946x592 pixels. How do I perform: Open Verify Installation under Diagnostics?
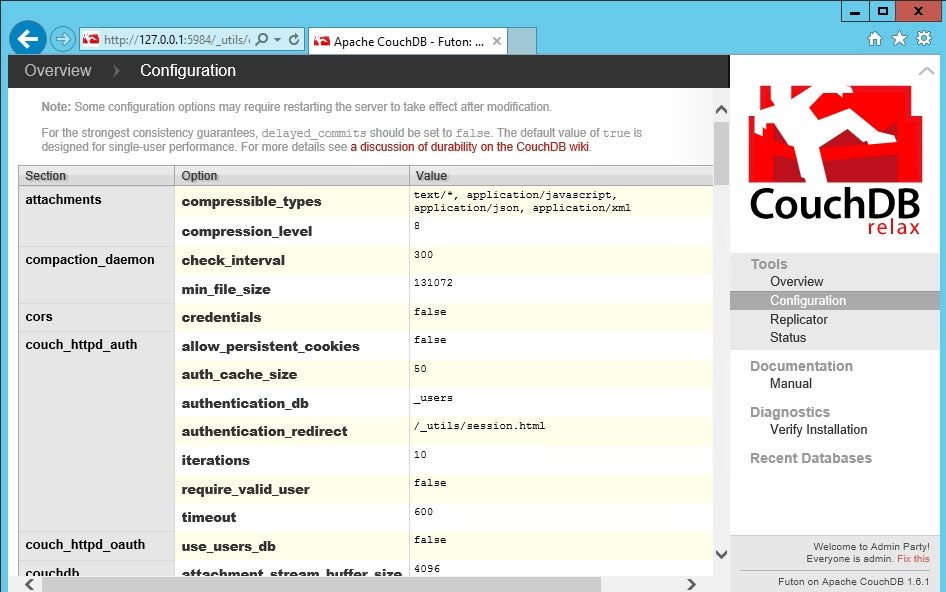(818, 430)
